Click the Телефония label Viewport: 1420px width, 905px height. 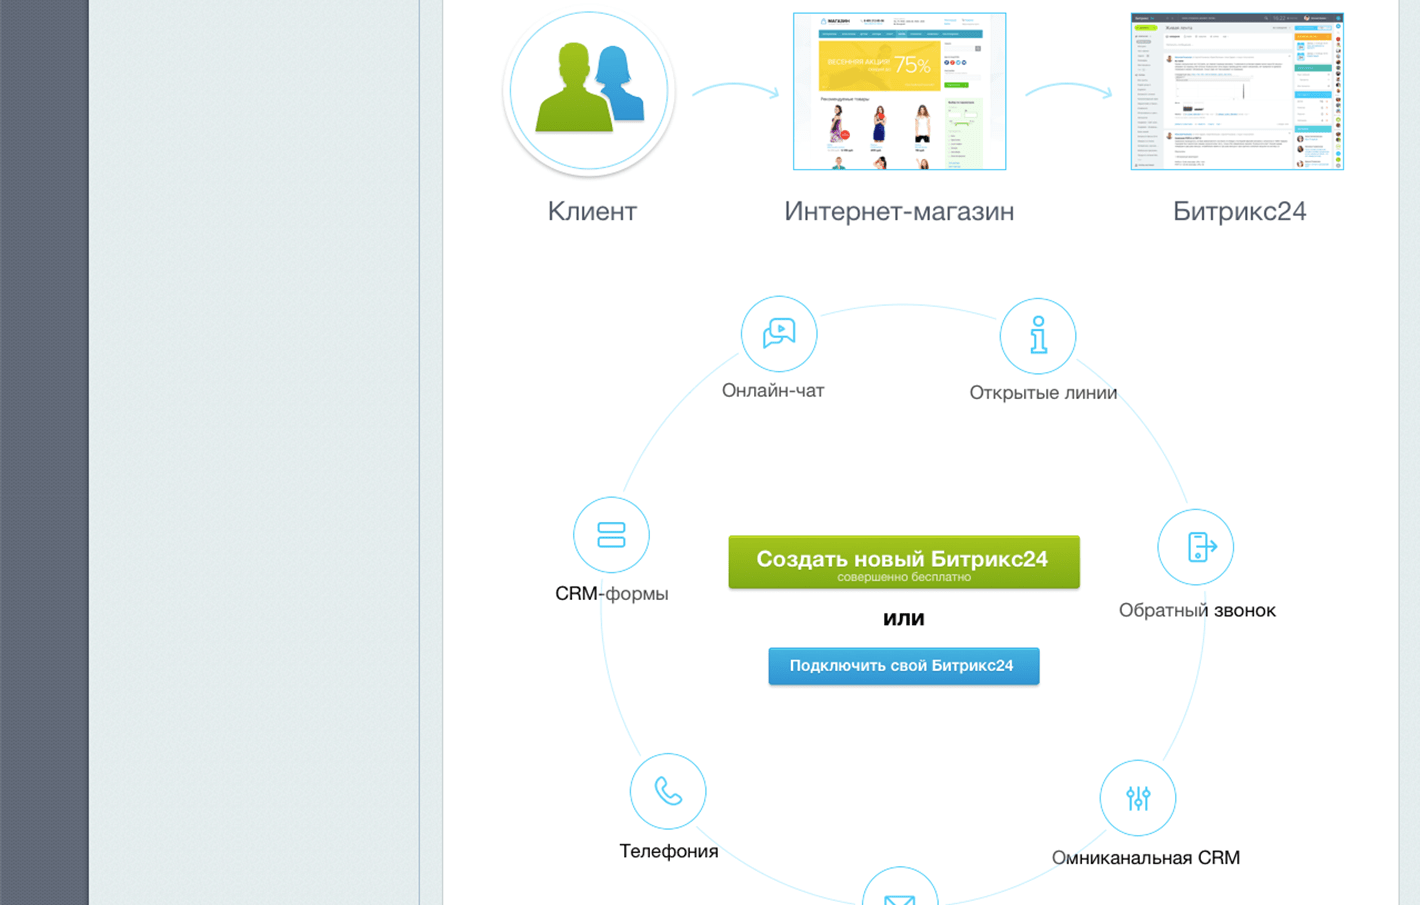click(669, 851)
